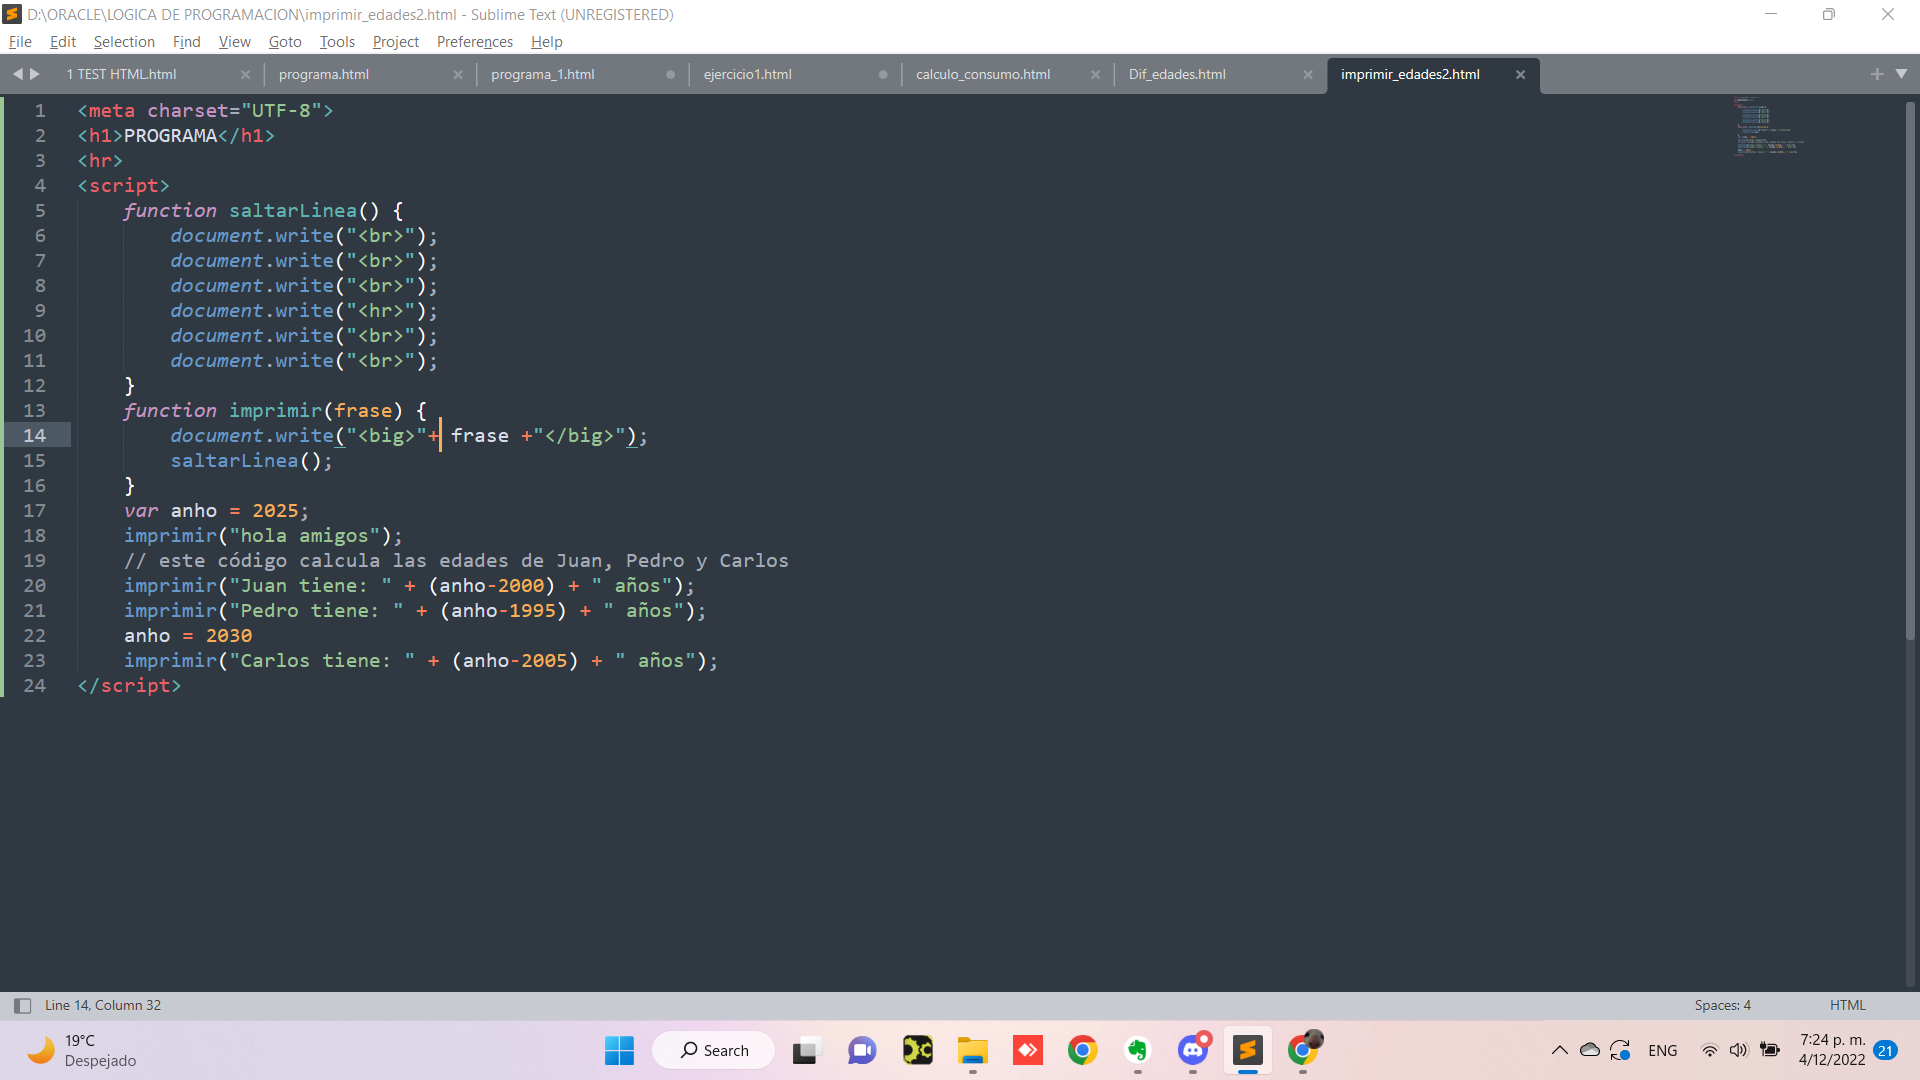Open the Tools menu
The image size is (1920, 1080).
click(337, 42)
